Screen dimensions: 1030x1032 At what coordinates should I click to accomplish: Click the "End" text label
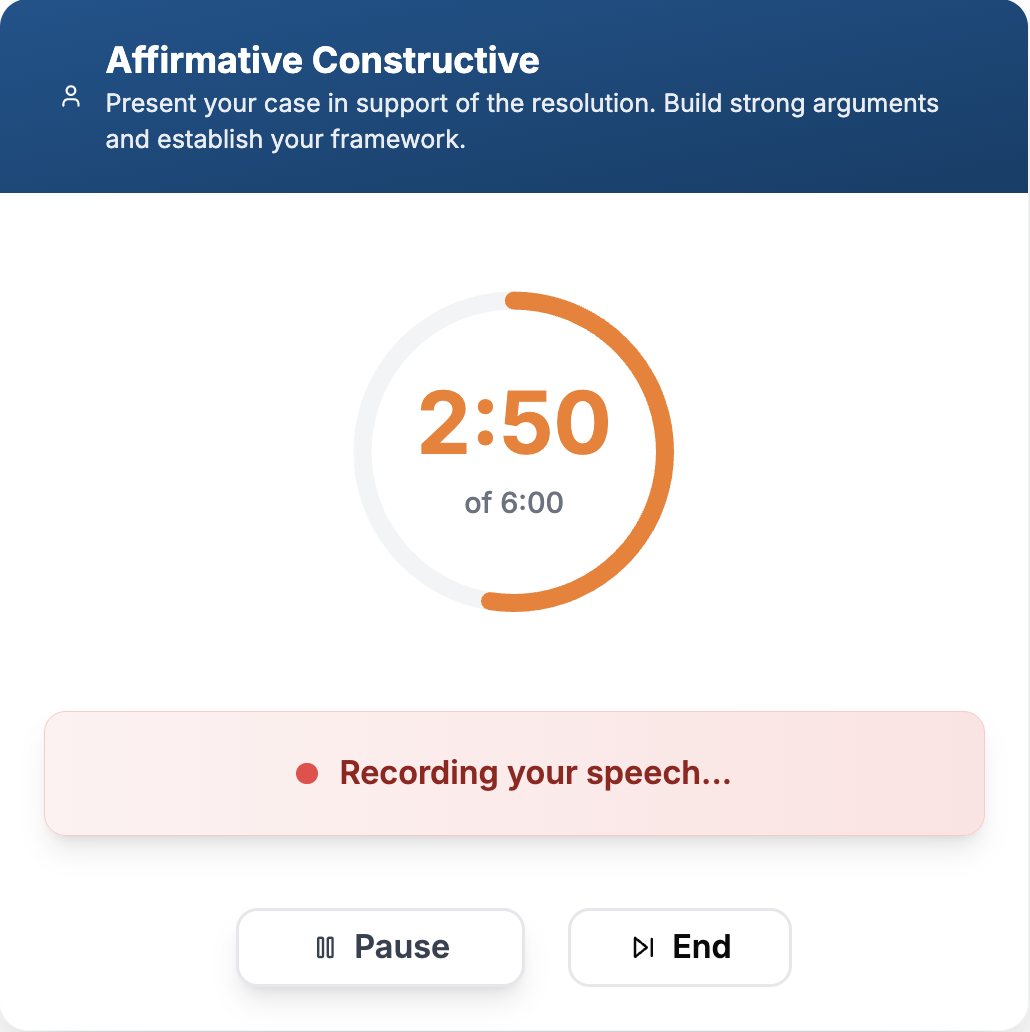(x=702, y=947)
